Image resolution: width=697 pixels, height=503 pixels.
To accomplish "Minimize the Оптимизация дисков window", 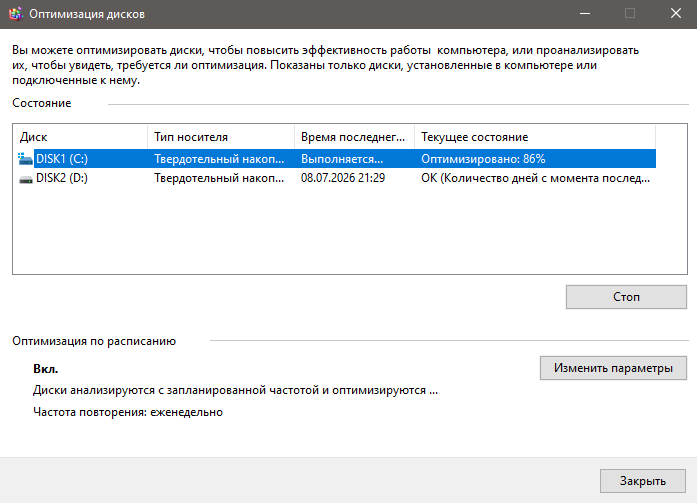I will [585, 14].
